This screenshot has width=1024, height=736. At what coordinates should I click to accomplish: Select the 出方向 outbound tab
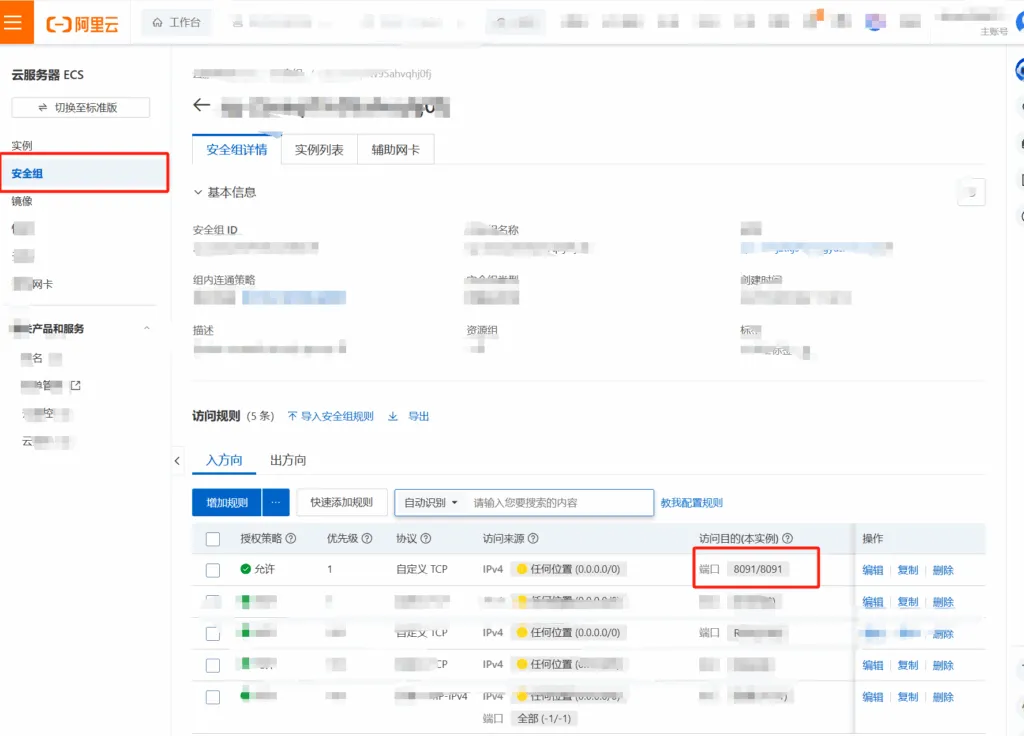[x=288, y=460]
